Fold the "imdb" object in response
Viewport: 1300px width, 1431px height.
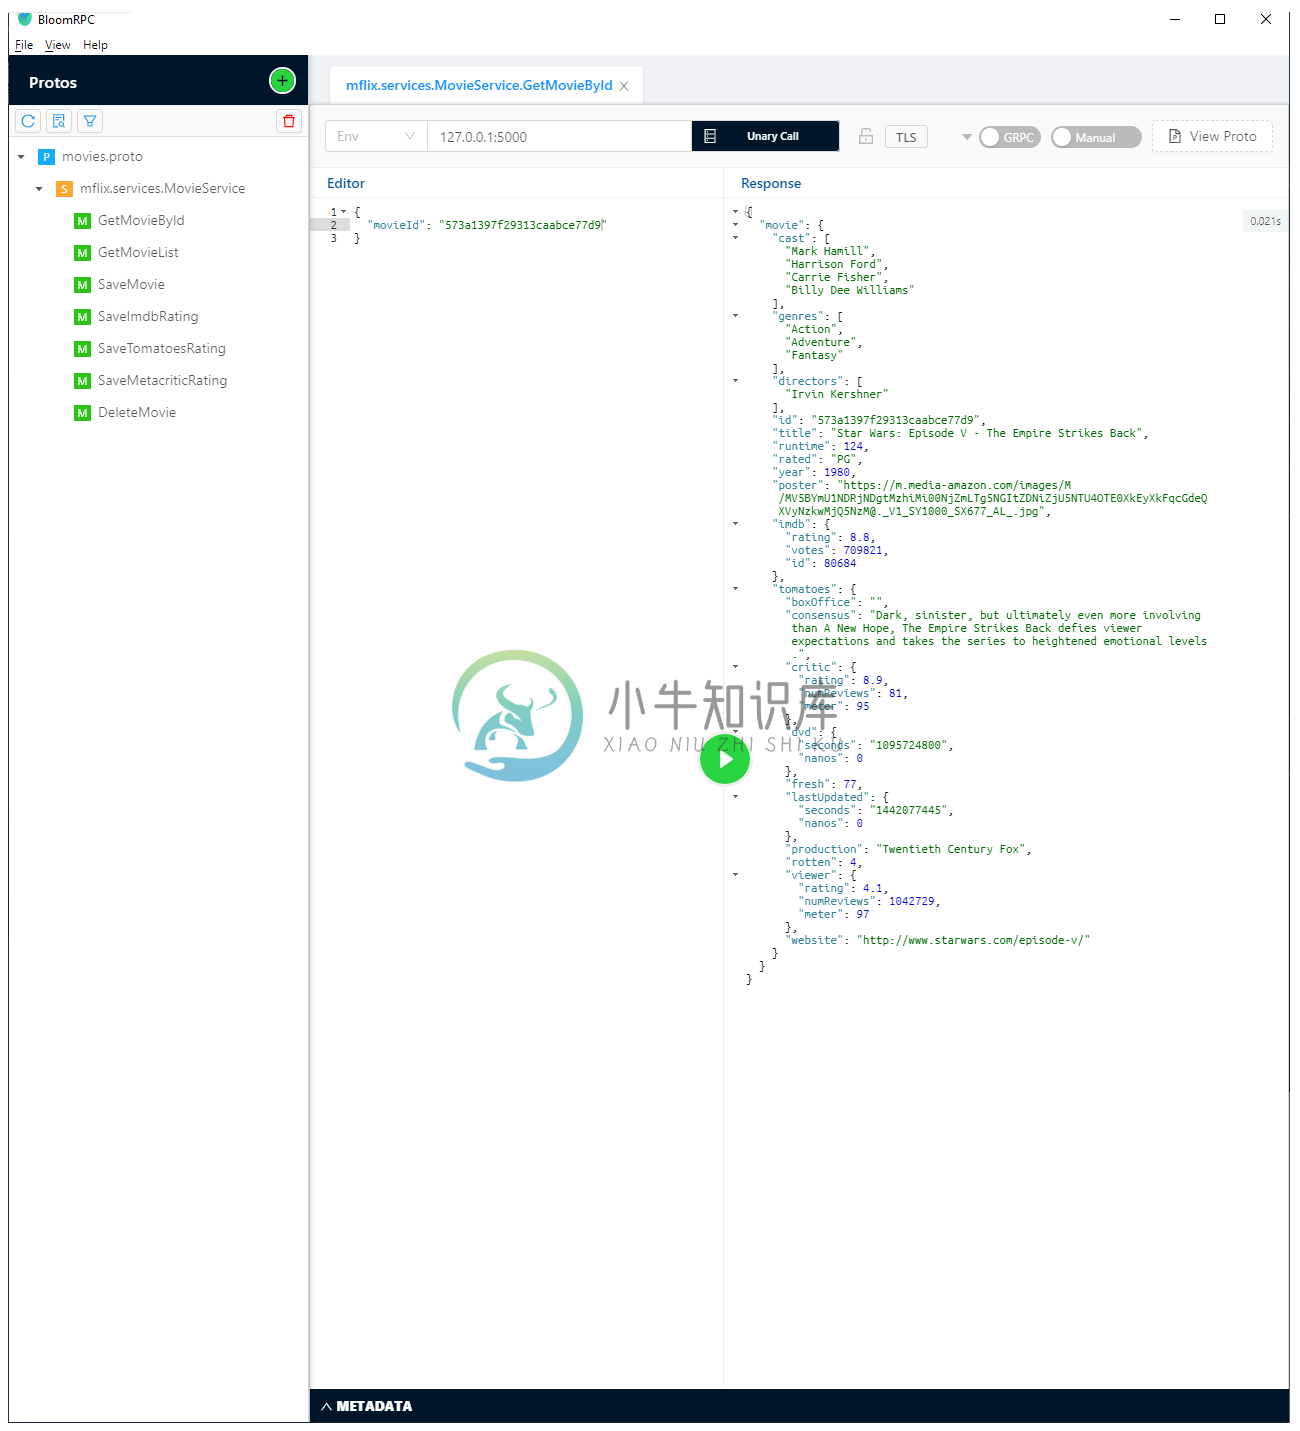[x=736, y=524]
